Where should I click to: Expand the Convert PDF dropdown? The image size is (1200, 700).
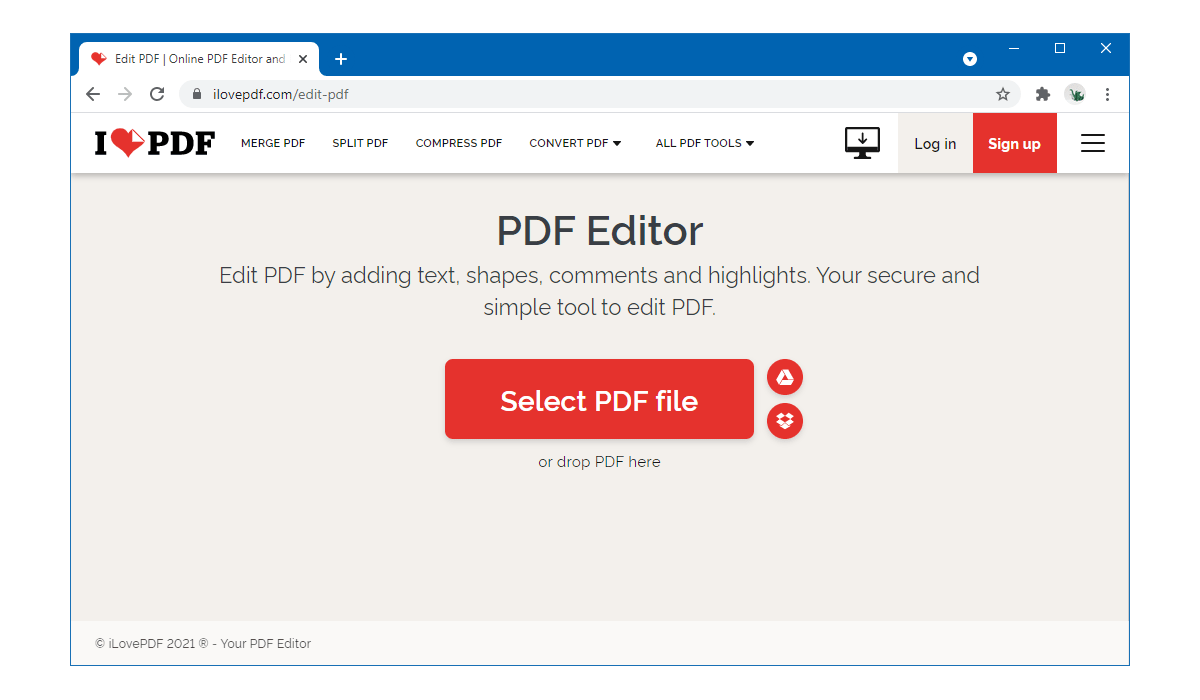(575, 143)
